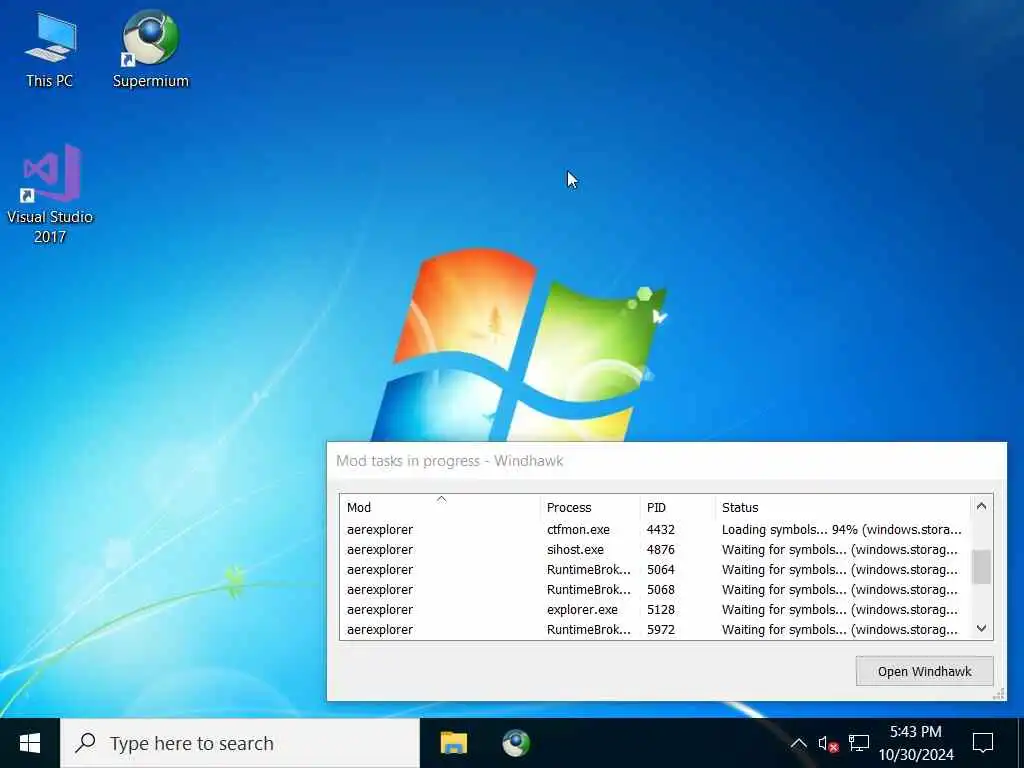1024x768 pixels.
Task: Select the RuntimeBroker row with PID 5068
Action: [654, 590]
